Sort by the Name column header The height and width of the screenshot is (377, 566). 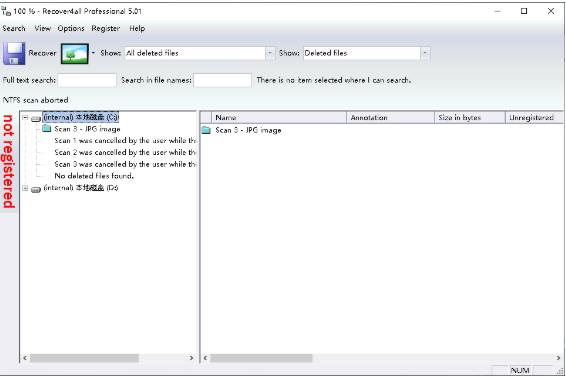[279, 117]
